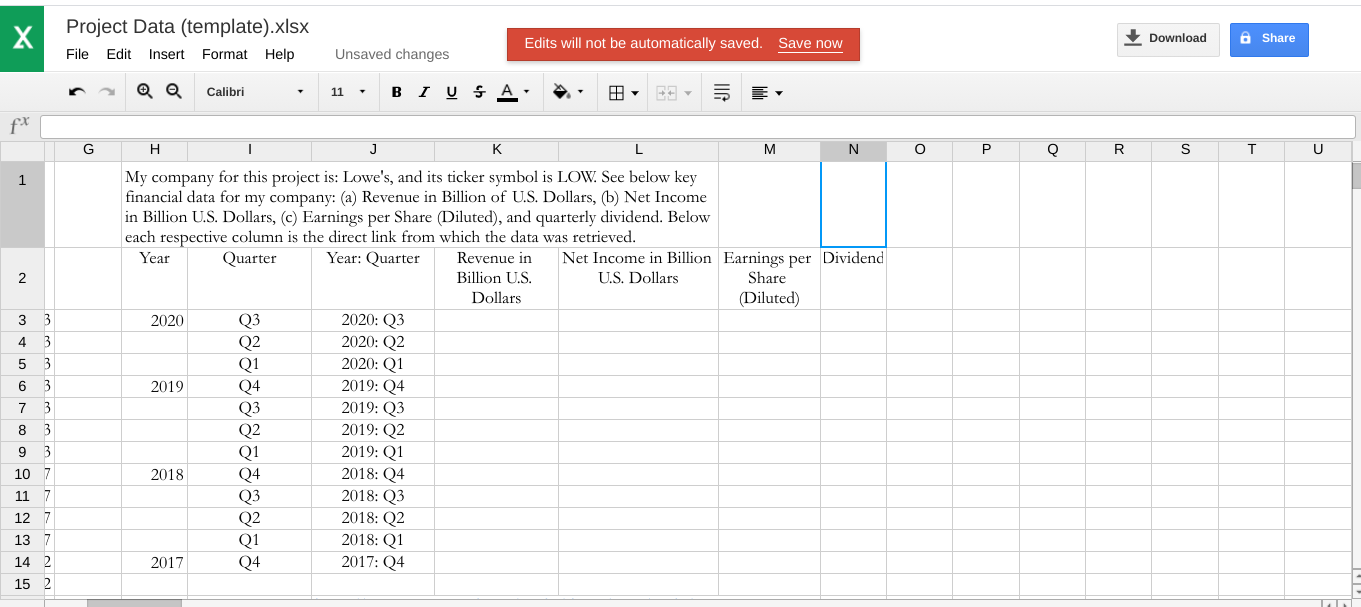
Task: Open the Insert menu
Action: [166, 54]
